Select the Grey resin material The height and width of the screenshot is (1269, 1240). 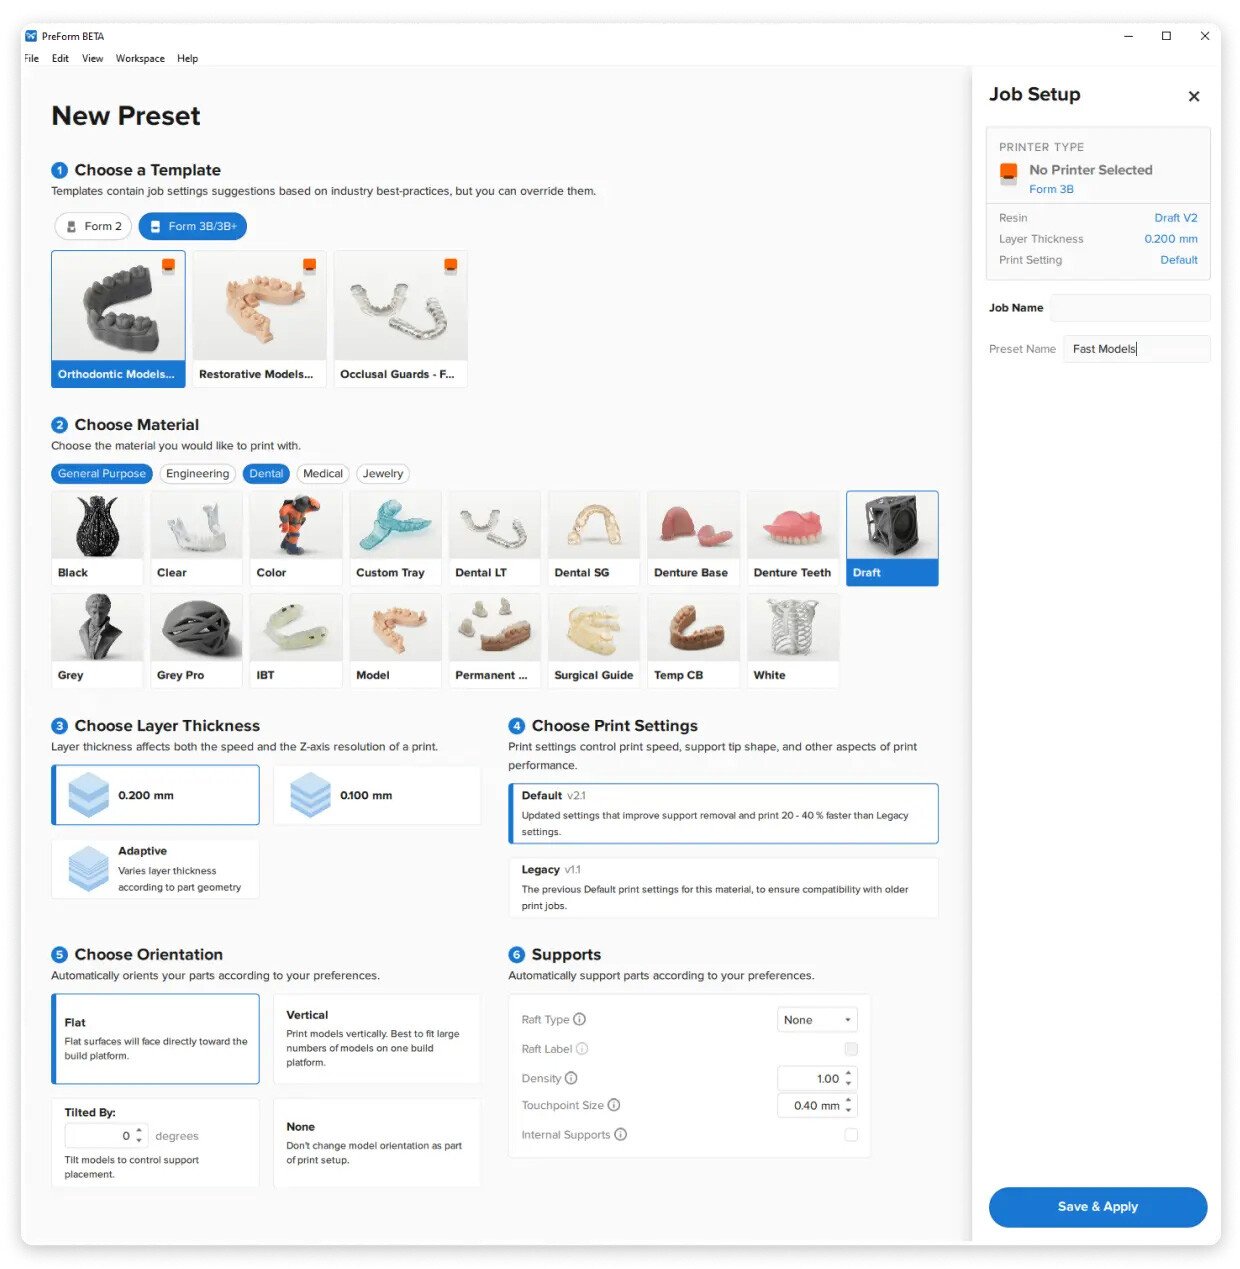coord(97,640)
